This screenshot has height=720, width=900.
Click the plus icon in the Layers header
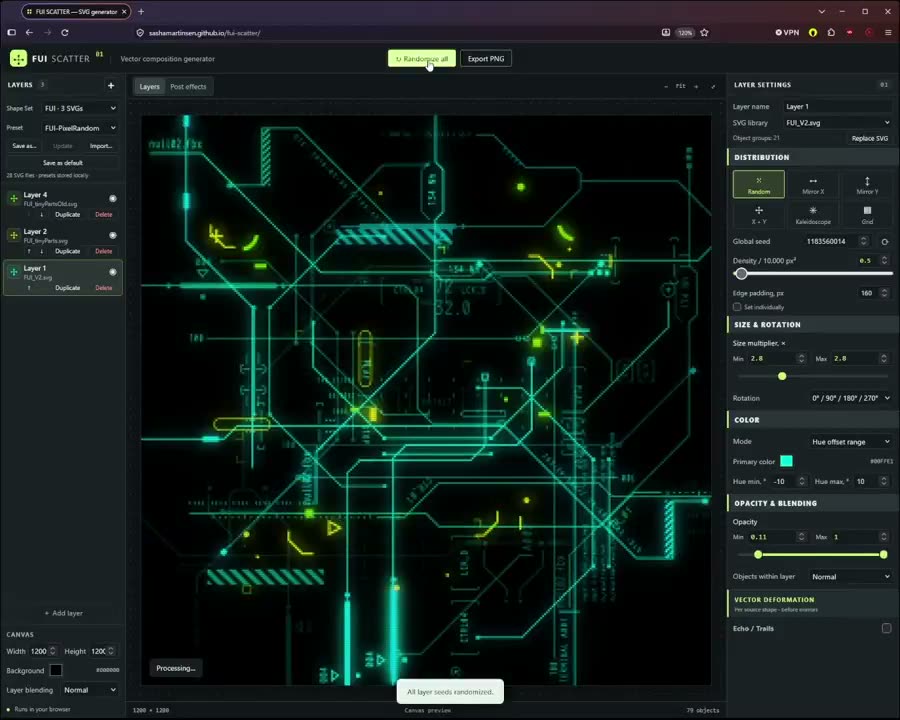pos(111,85)
